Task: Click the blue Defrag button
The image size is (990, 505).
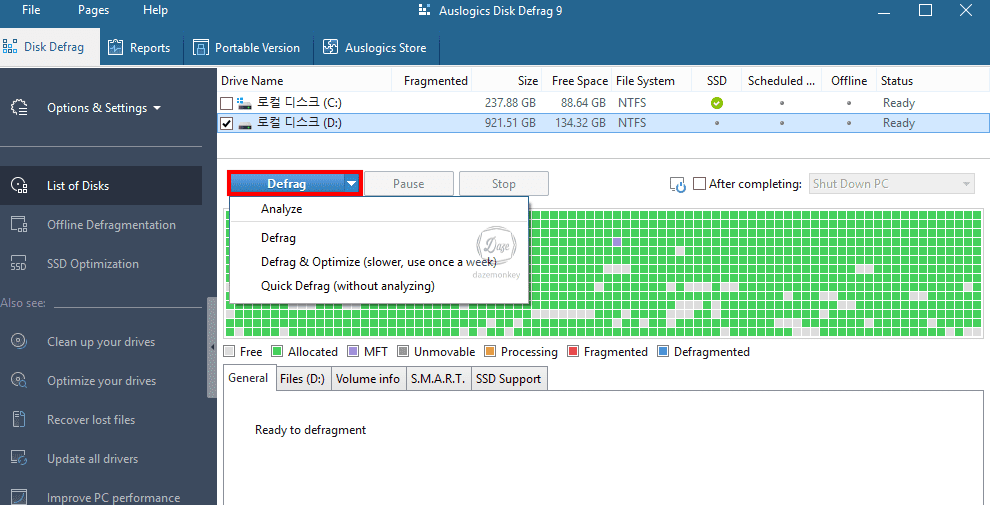Action: (287, 184)
